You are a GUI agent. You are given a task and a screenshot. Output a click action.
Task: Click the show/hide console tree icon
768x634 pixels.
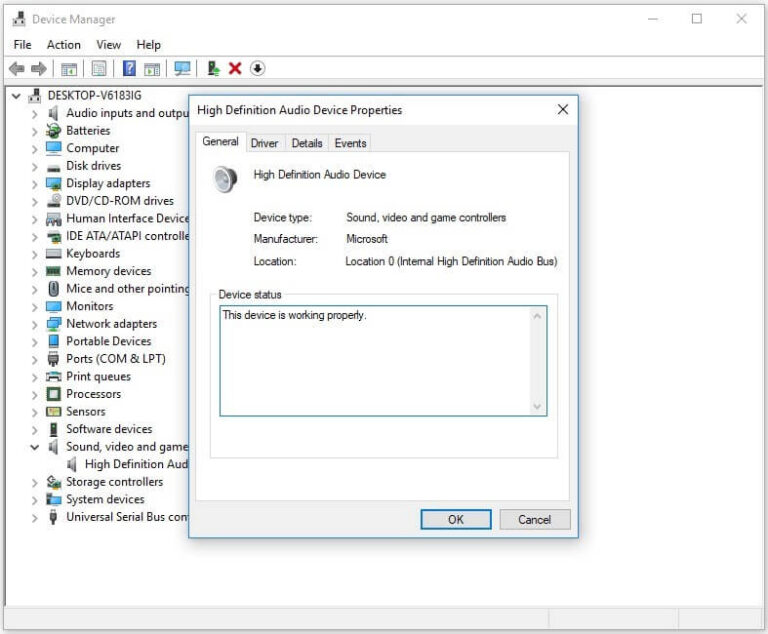pyautogui.click(x=69, y=68)
